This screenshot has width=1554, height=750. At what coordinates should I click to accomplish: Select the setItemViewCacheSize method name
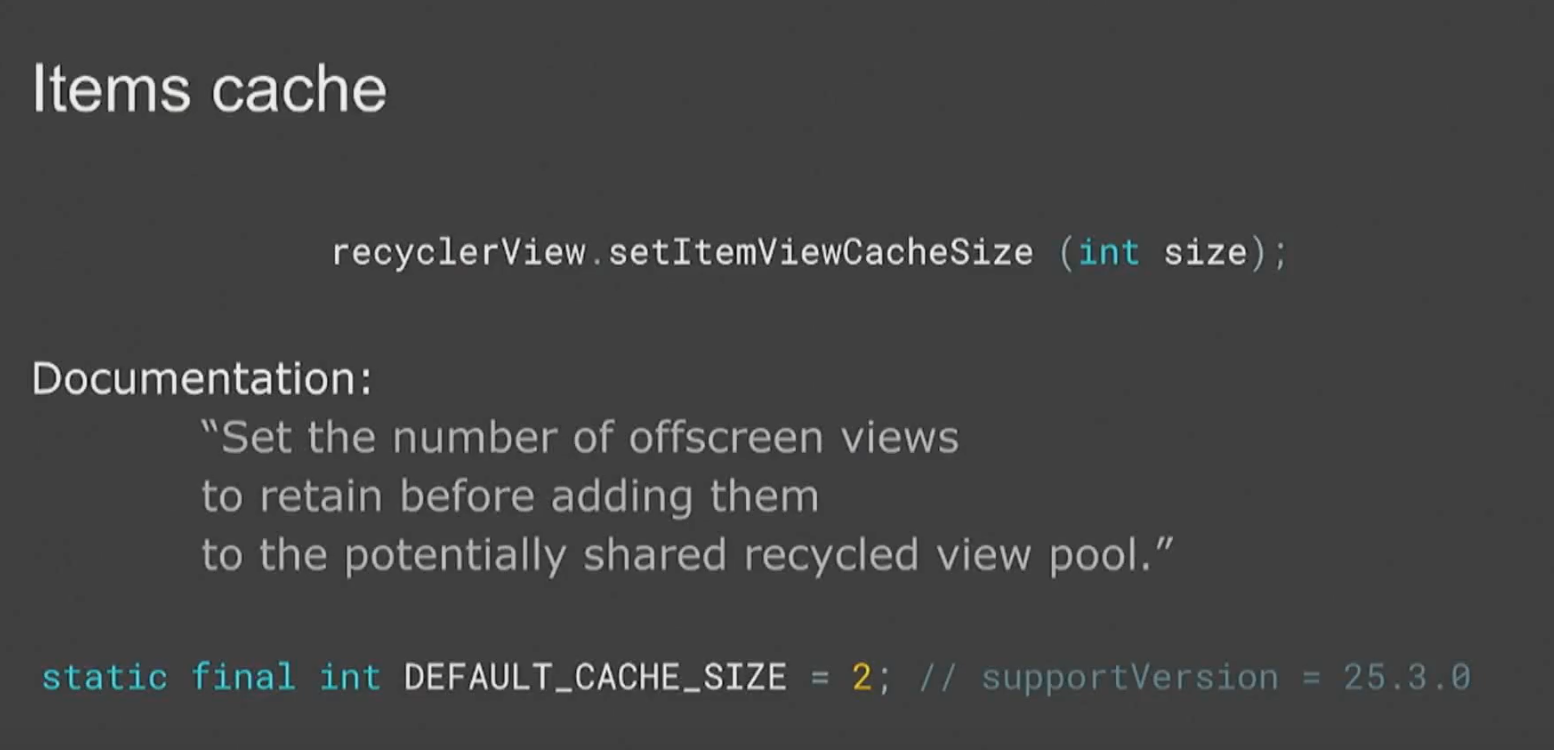[820, 251]
